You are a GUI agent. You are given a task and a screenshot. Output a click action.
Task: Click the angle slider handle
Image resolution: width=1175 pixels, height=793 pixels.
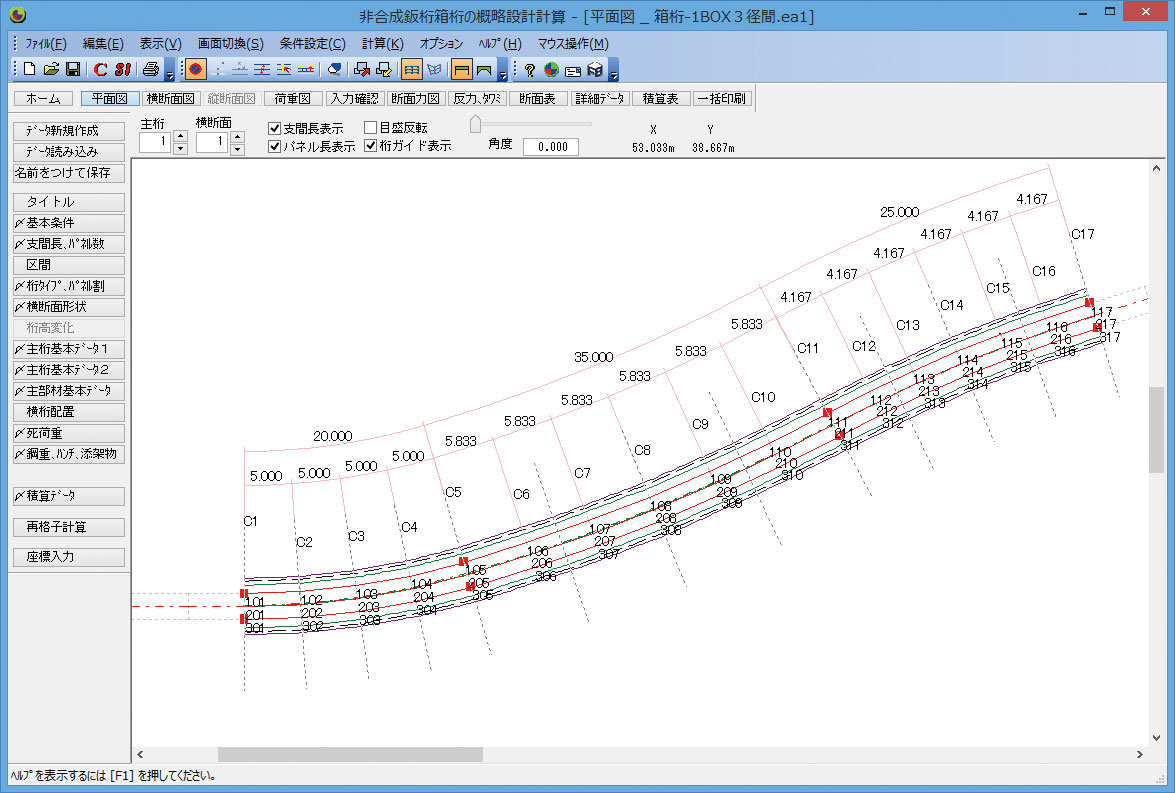point(476,124)
